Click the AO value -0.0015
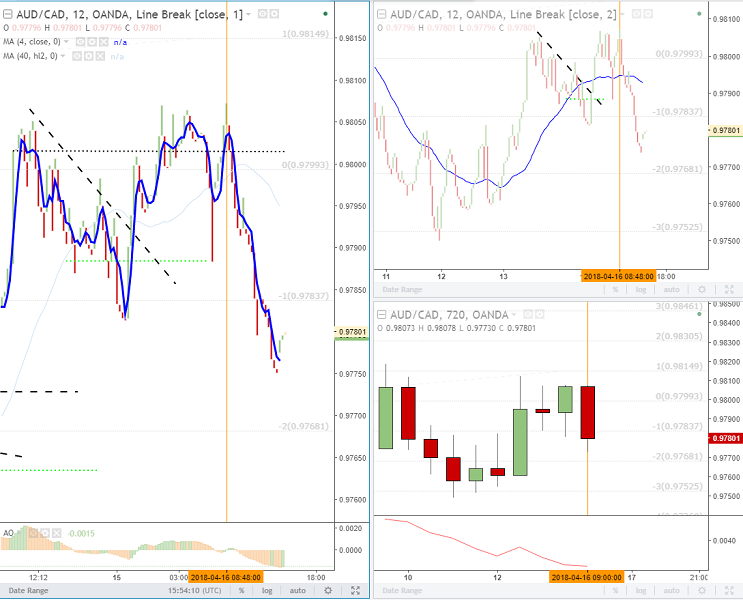Viewport: 743px width, 600px height. coord(81,534)
